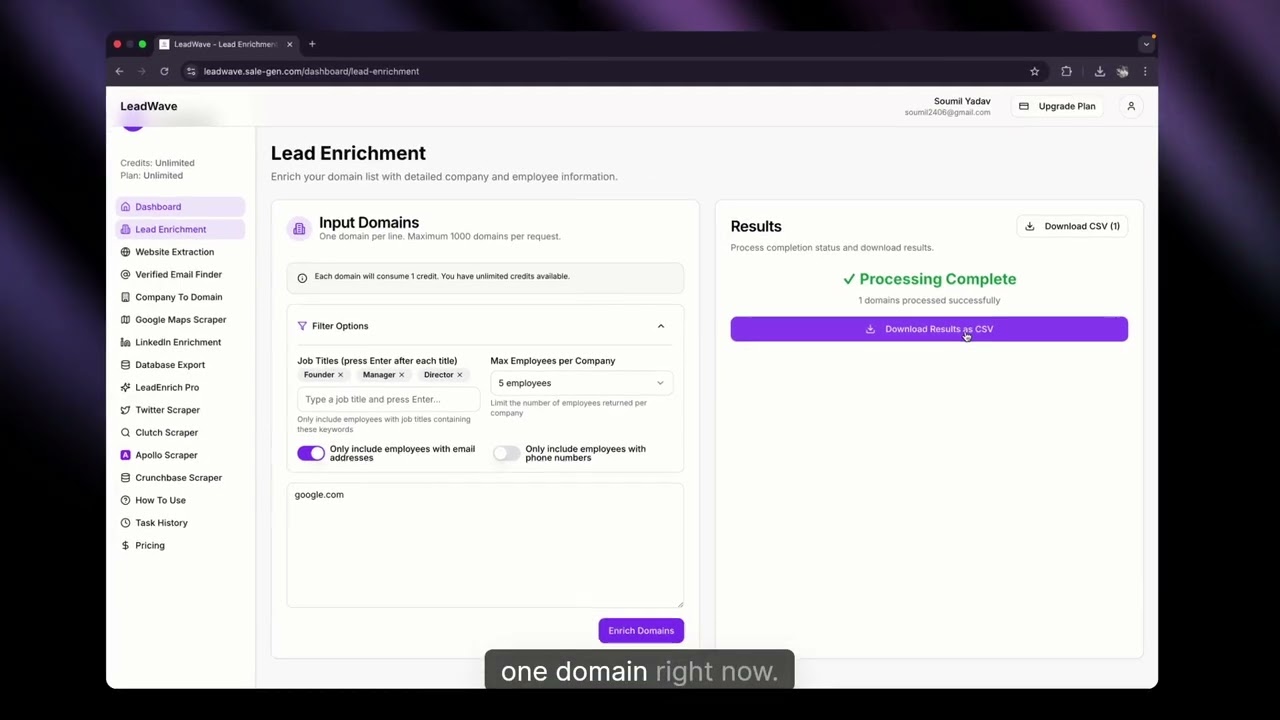Screen dimensions: 1280x720
Task: Click the Task History clock icon
Action: coord(125,523)
